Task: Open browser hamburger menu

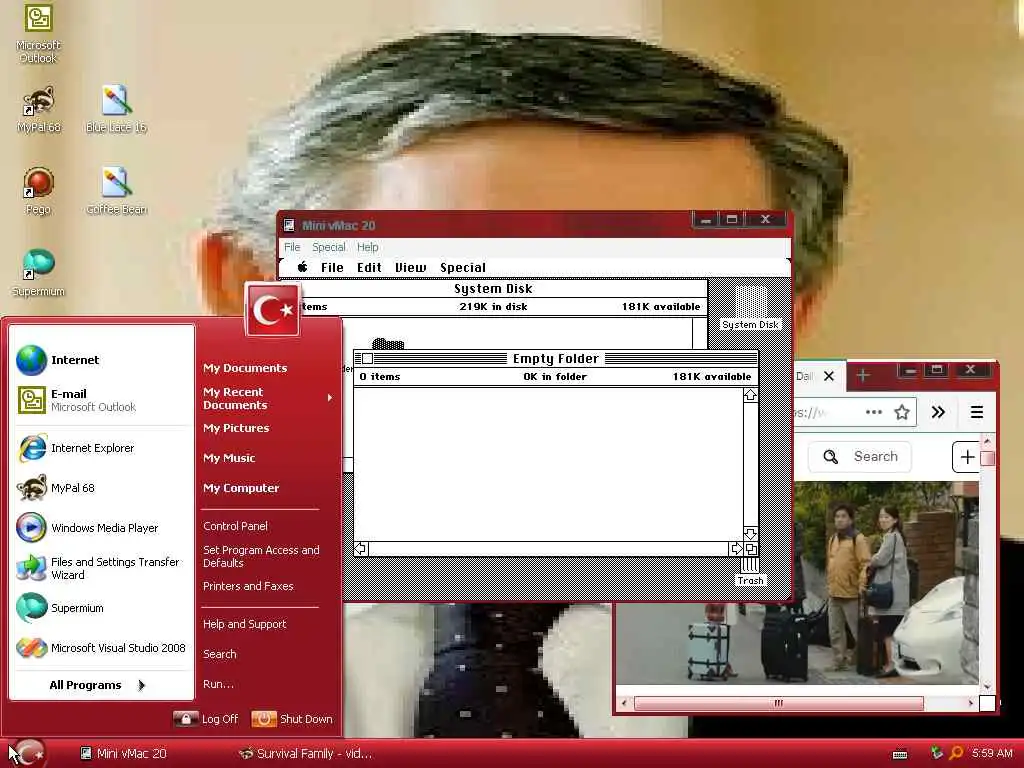Action: pyautogui.click(x=977, y=412)
